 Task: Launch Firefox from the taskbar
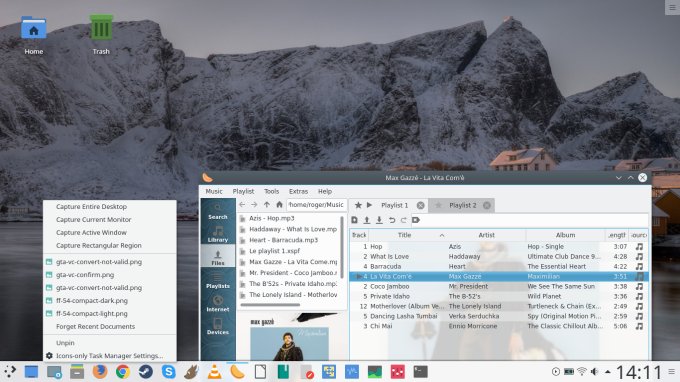pyautogui.click(x=100, y=372)
